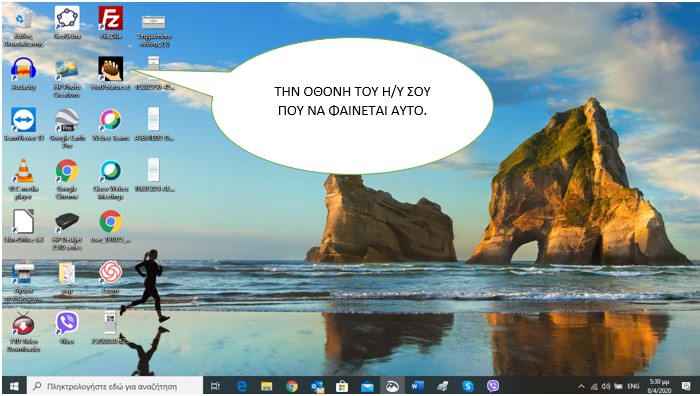
Task: Open the volume control in system tray
Action: tap(606, 386)
